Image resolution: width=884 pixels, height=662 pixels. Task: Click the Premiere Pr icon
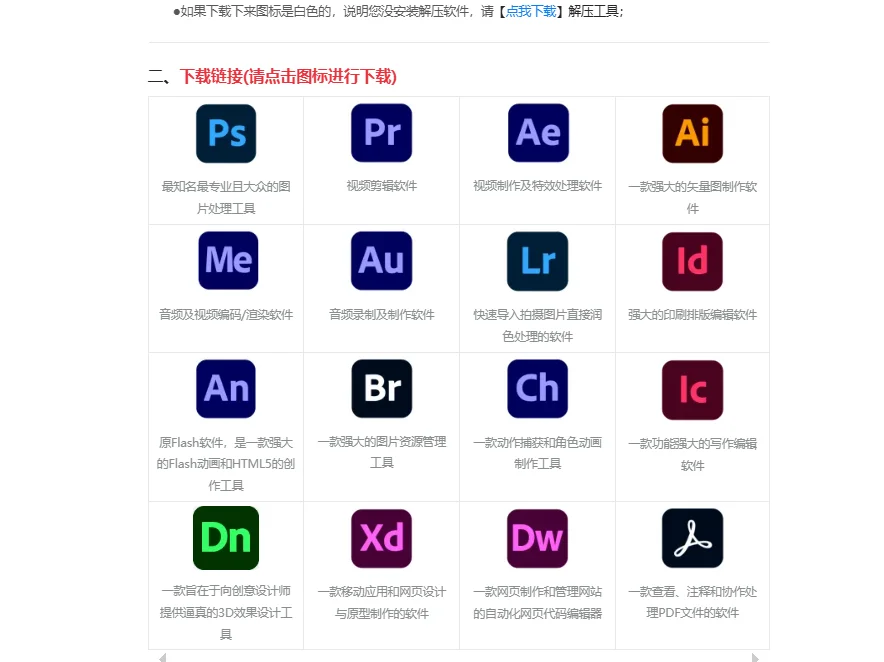tap(381, 132)
